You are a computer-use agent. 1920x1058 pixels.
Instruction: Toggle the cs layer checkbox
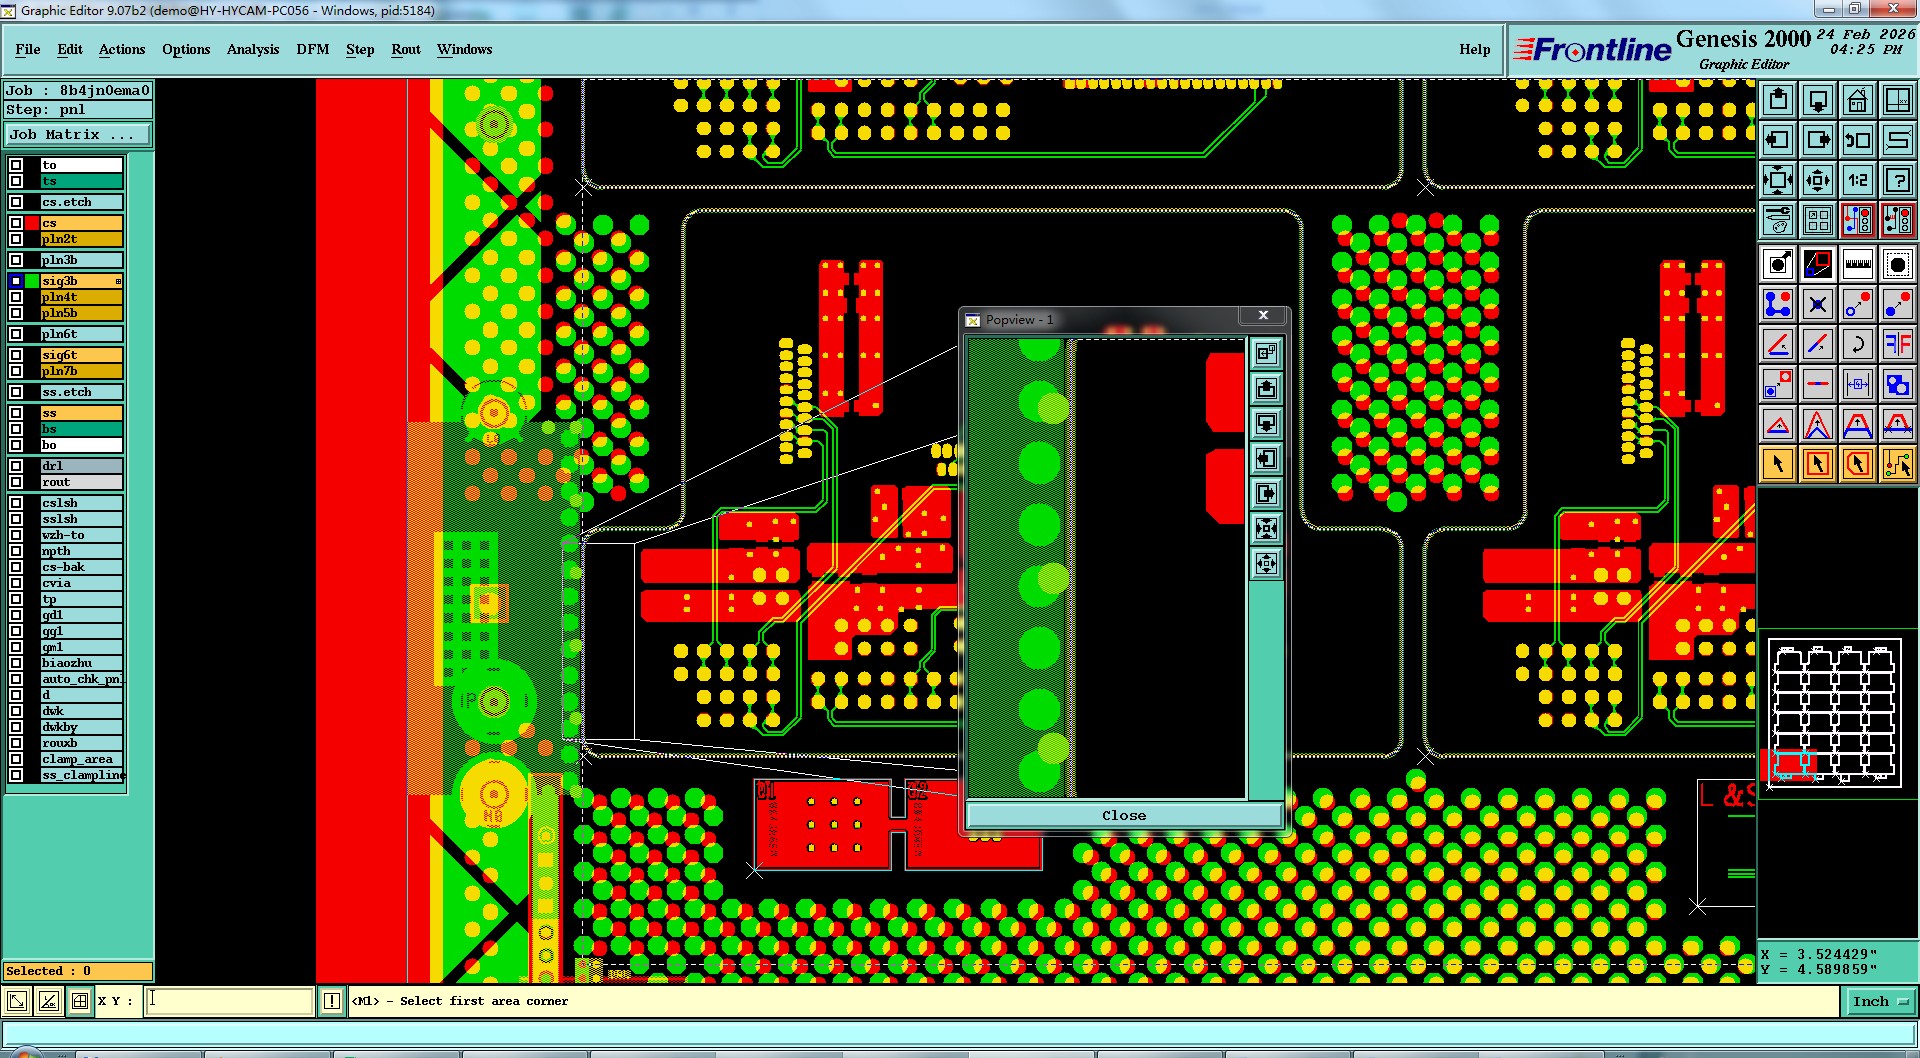click(x=16, y=223)
